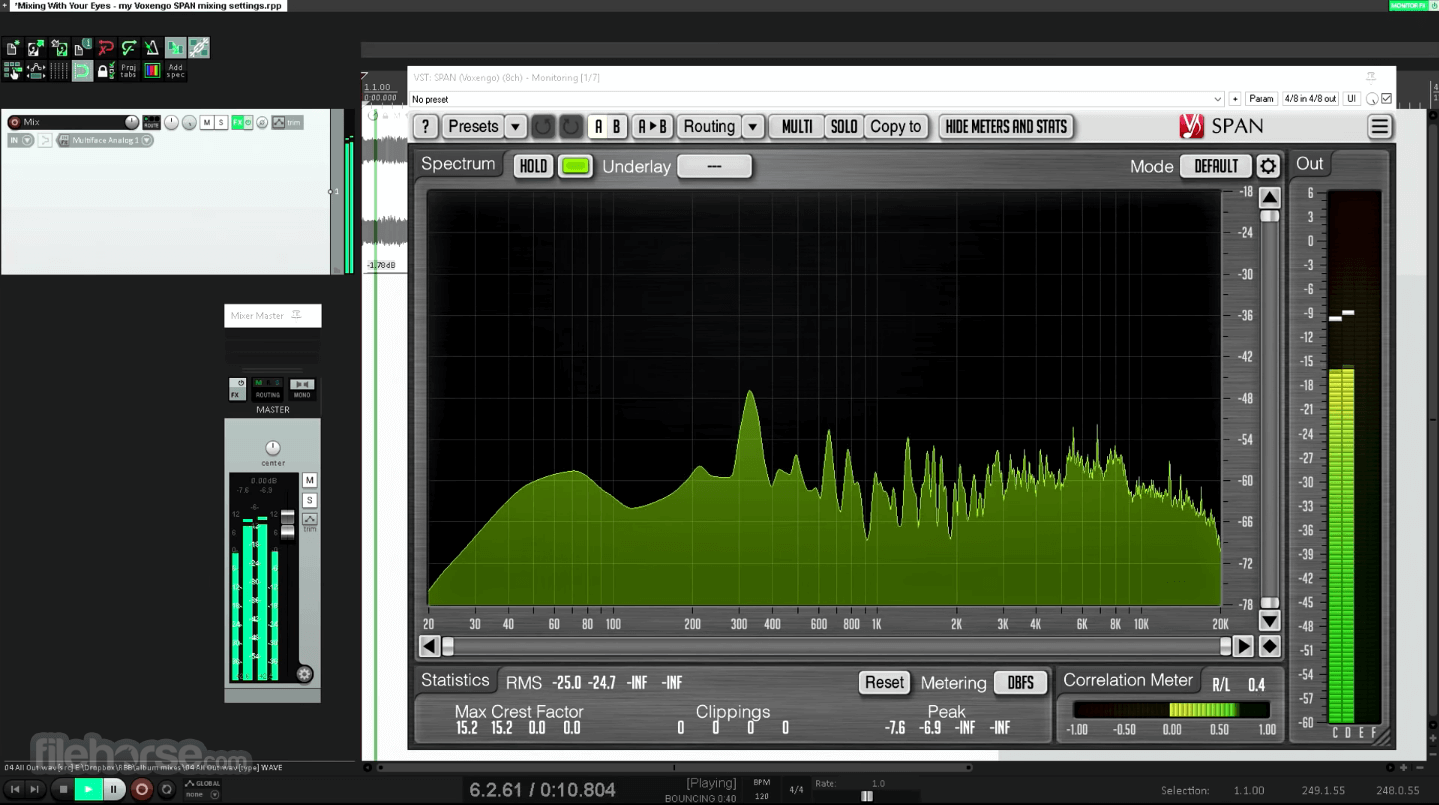
Task: Click the save project disk icon
Action: tap(59, 48)
